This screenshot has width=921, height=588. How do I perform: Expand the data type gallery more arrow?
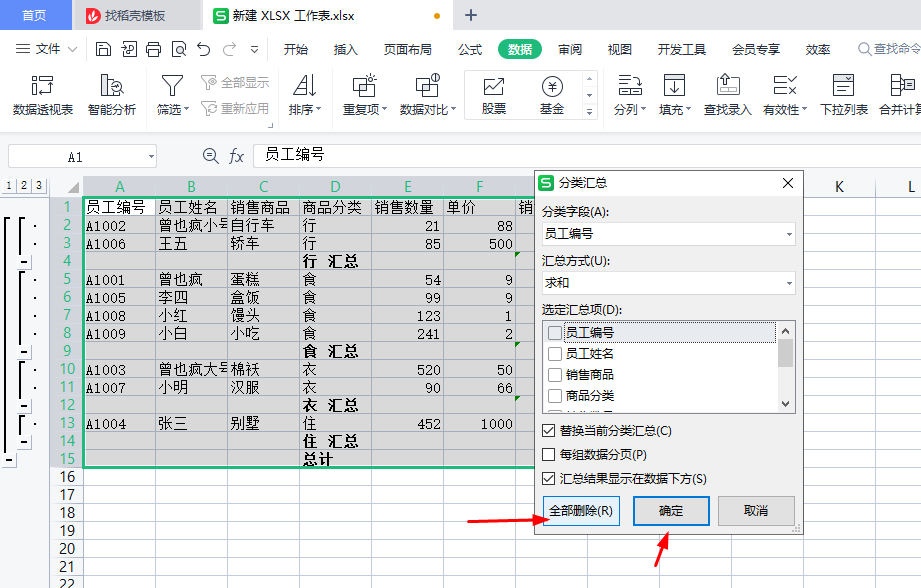(589, 111)
